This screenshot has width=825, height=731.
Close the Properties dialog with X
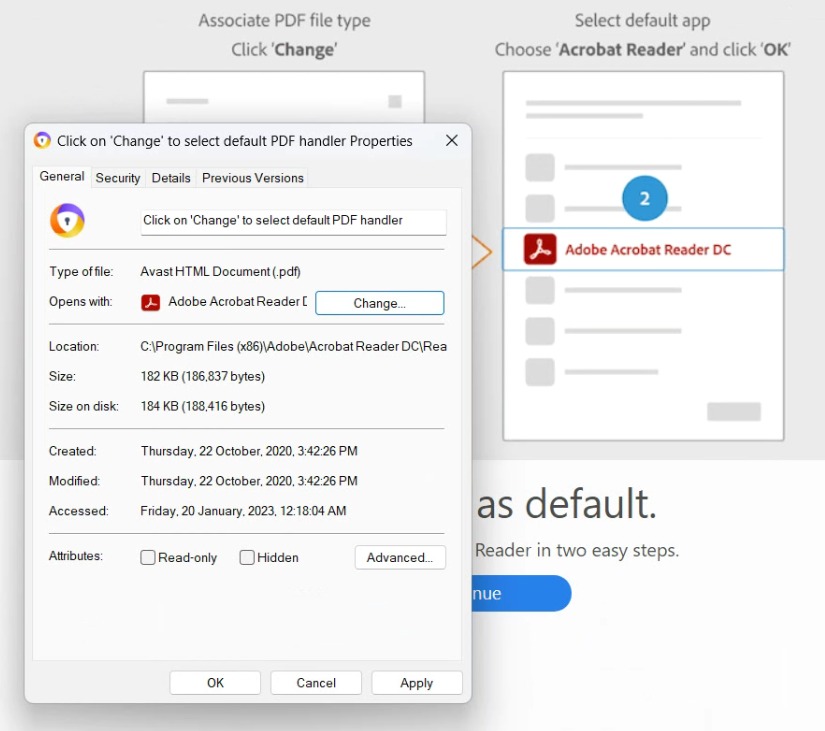[x=451, y=141]
